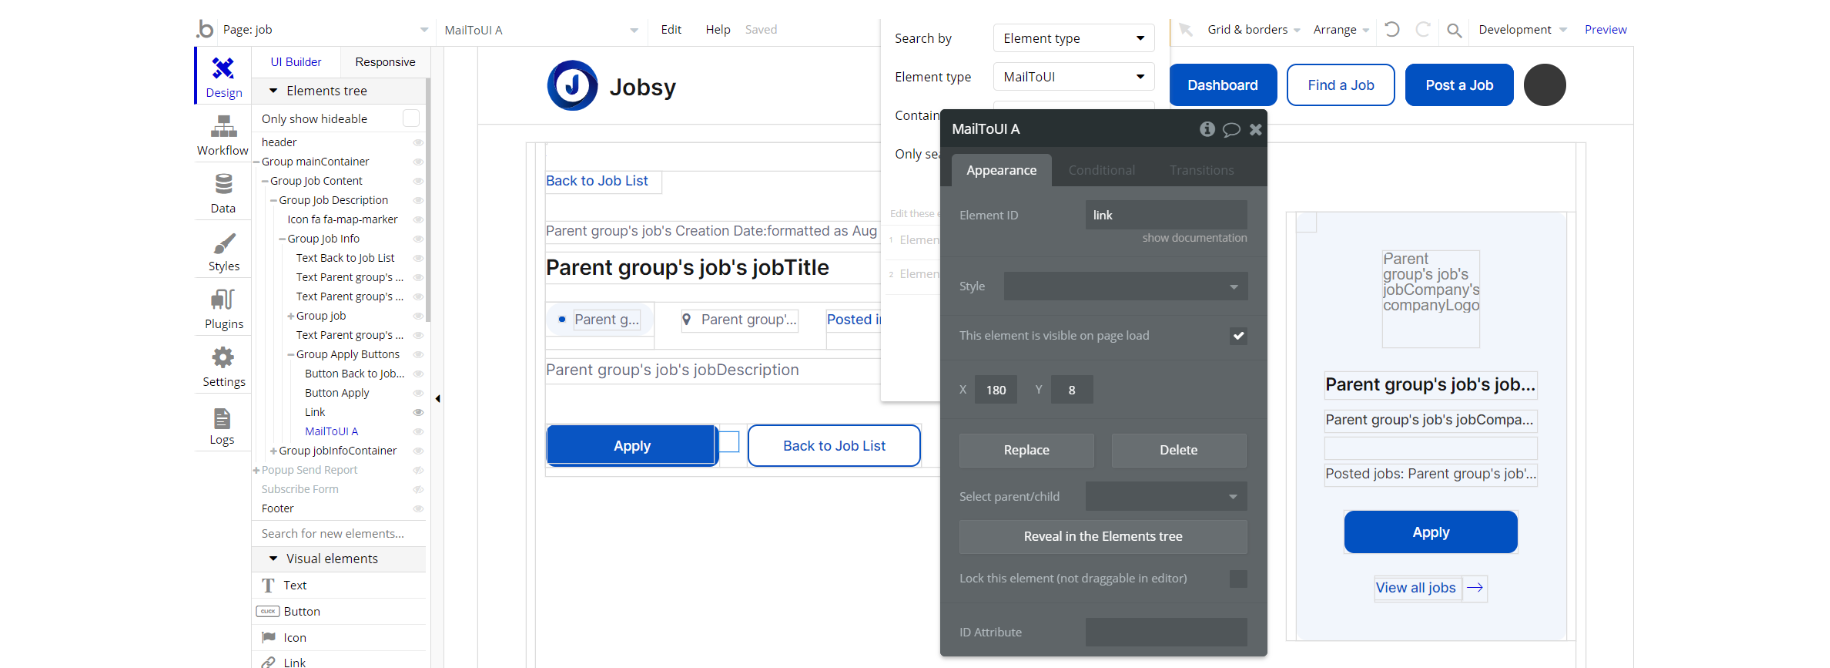The height and width of the screenshot is (668, 1830).
Task: Switch to the Responsive tab
Action: (x=385, y=62)
